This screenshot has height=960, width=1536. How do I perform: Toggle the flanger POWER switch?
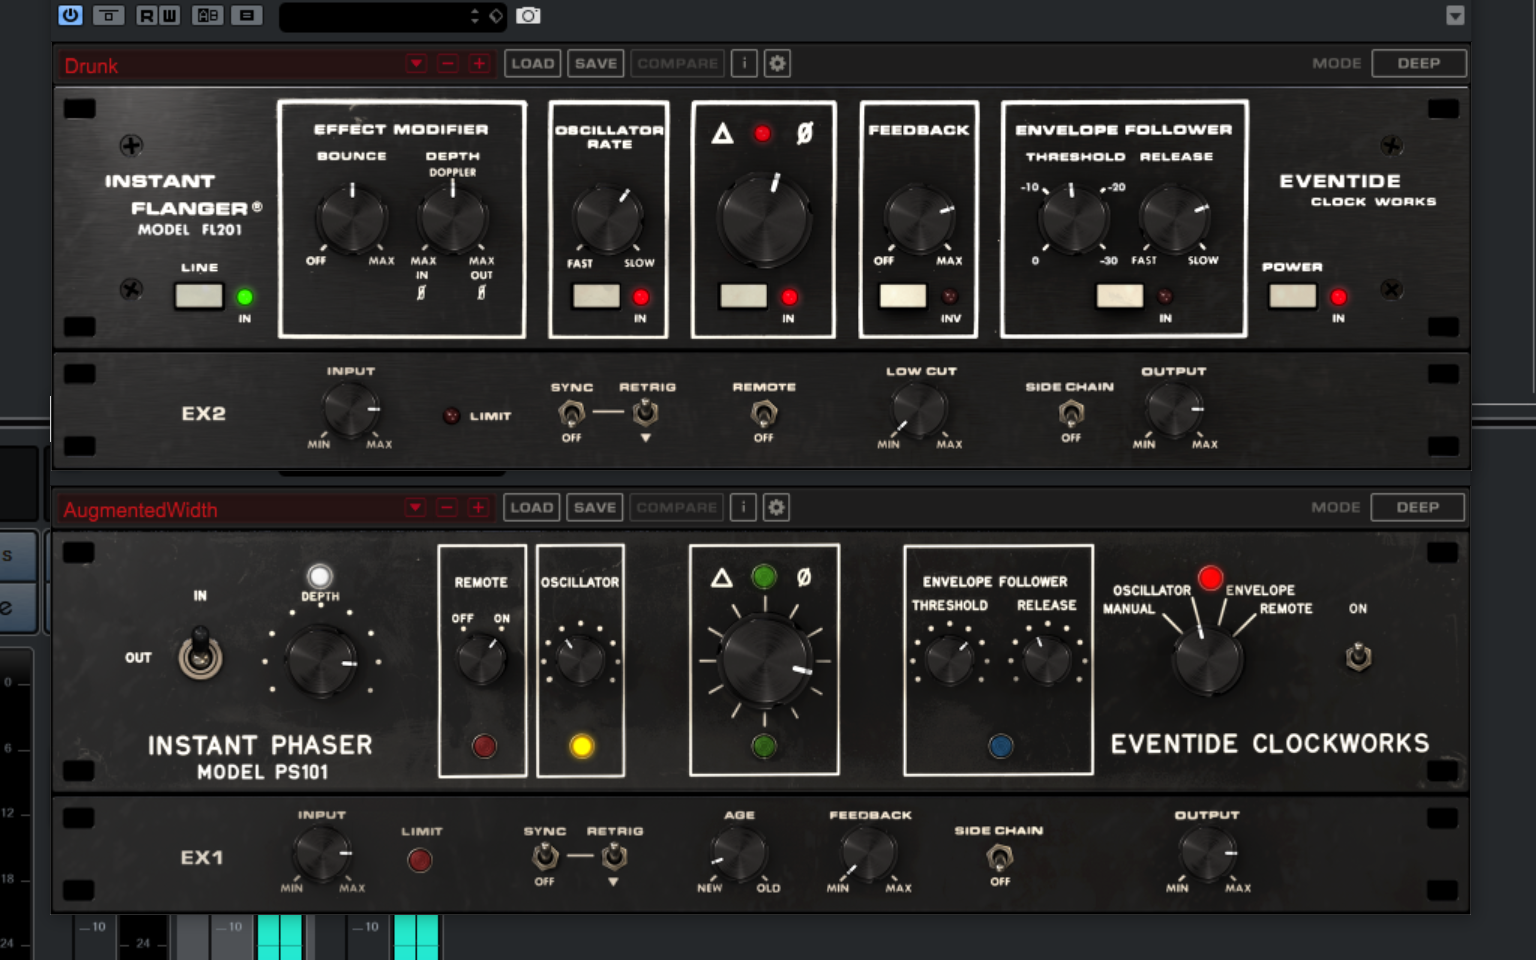(1292, 296)
